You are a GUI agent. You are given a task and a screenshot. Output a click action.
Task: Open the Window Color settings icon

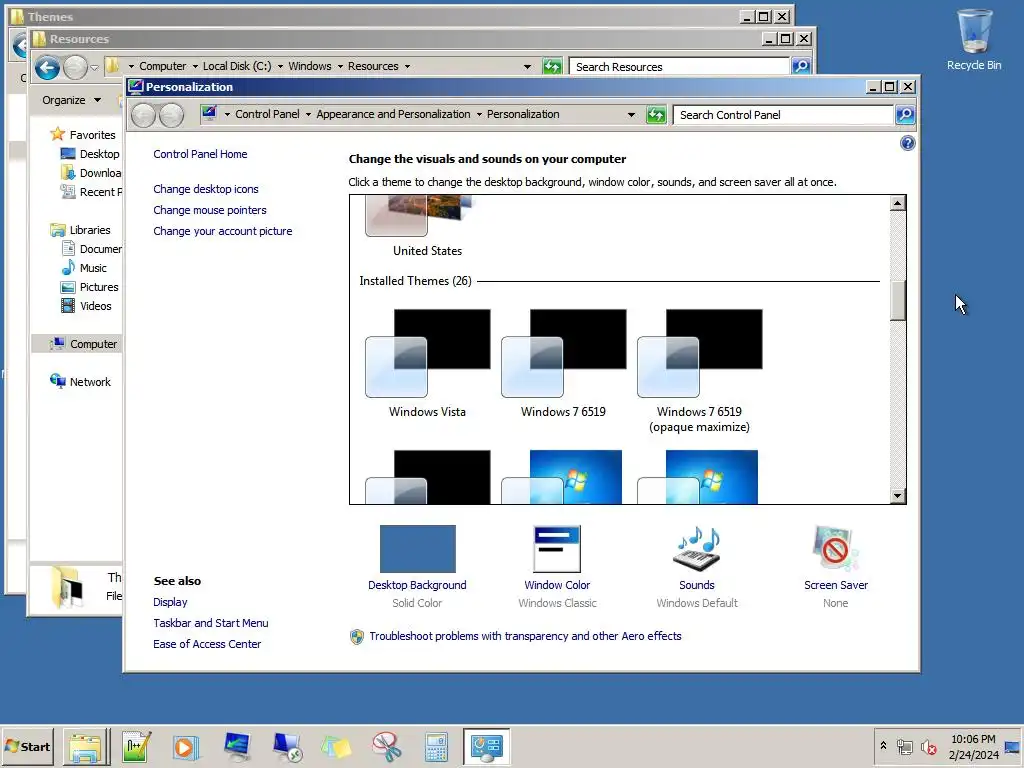point(557,549)
